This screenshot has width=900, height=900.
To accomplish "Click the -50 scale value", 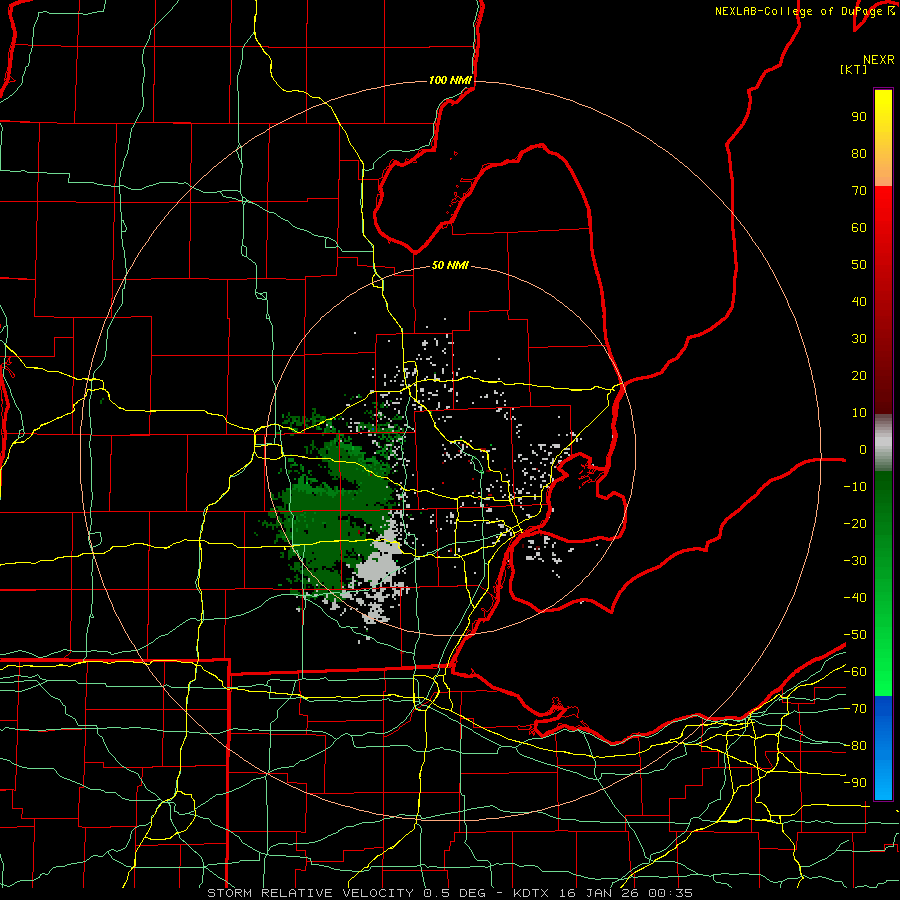I will coord(855,635).
